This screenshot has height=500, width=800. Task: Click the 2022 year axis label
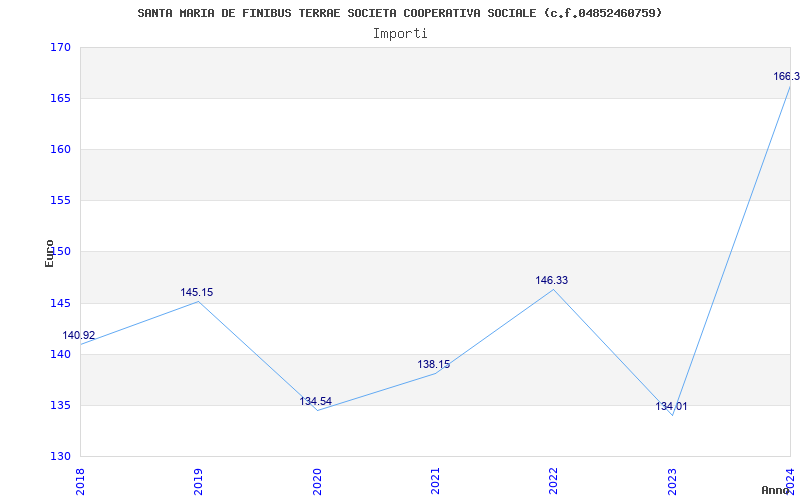554,480
